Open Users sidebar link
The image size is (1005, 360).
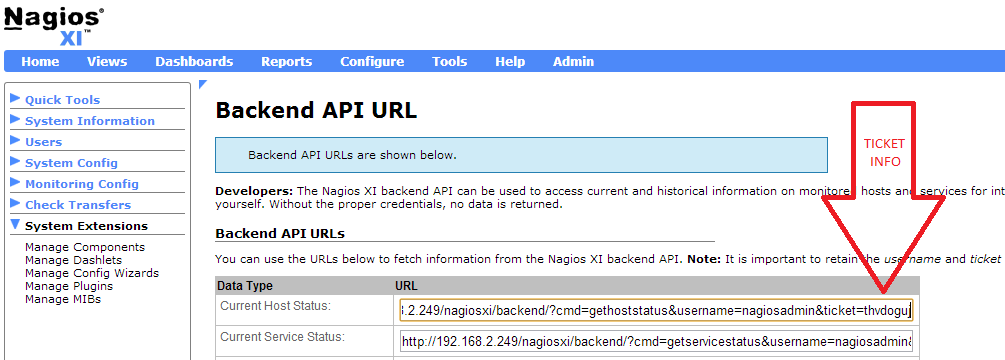click(44, 142)
